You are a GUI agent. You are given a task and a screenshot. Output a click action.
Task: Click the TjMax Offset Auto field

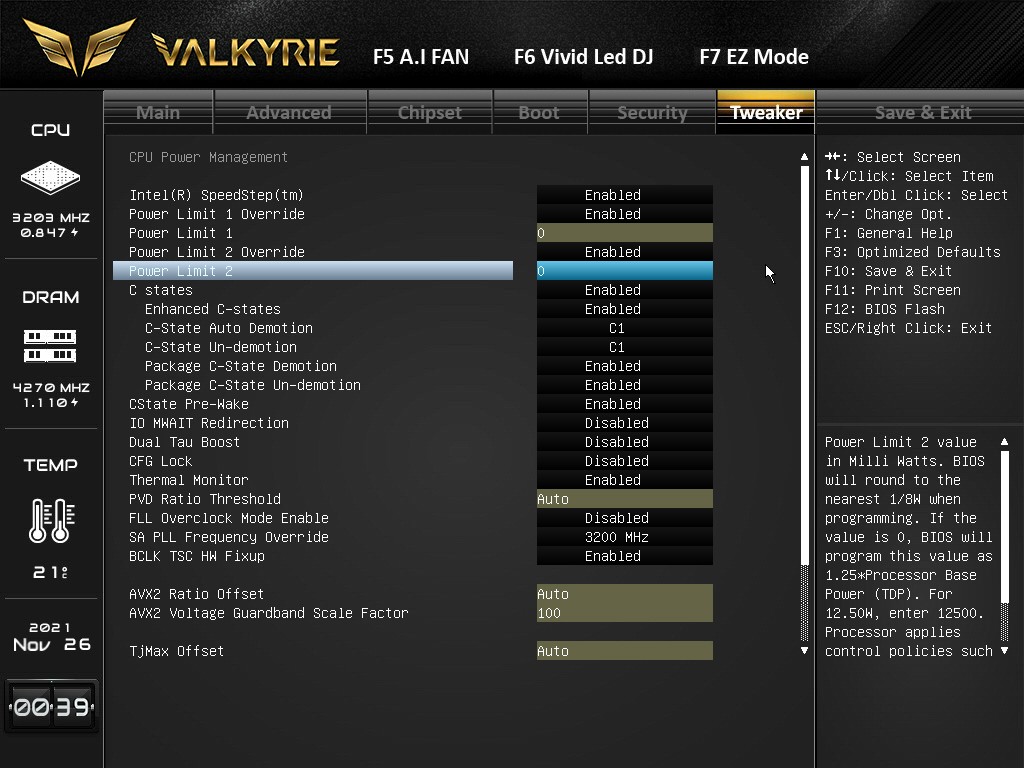pyautogui.click(x=624, y=650)
